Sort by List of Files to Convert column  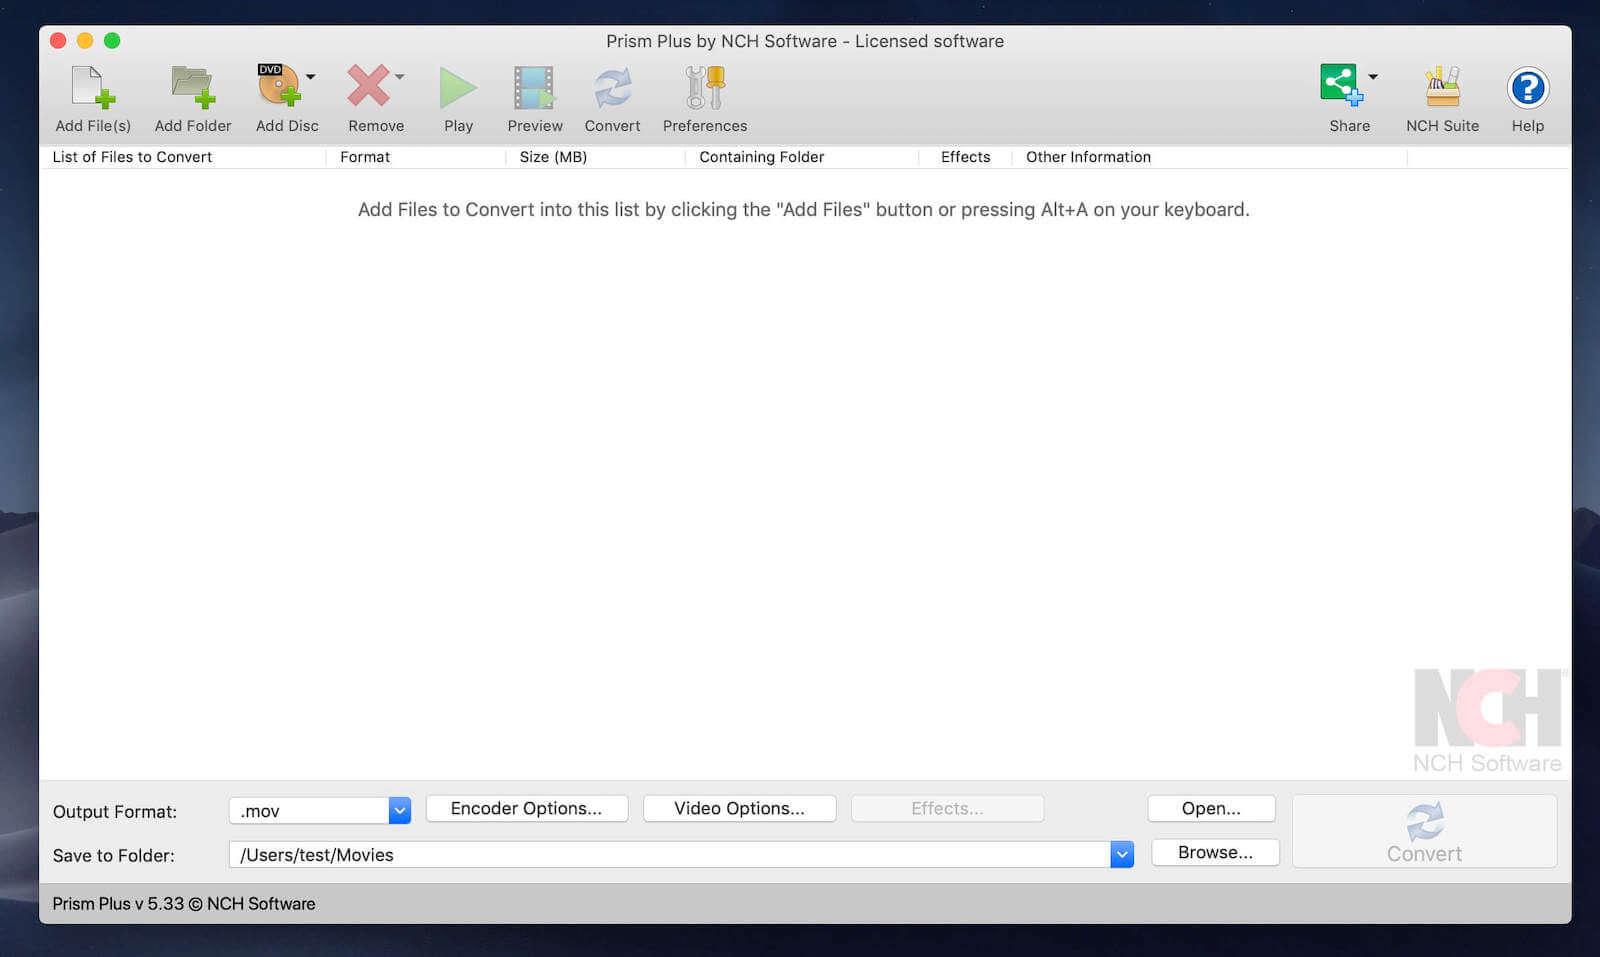coord(183,157)
